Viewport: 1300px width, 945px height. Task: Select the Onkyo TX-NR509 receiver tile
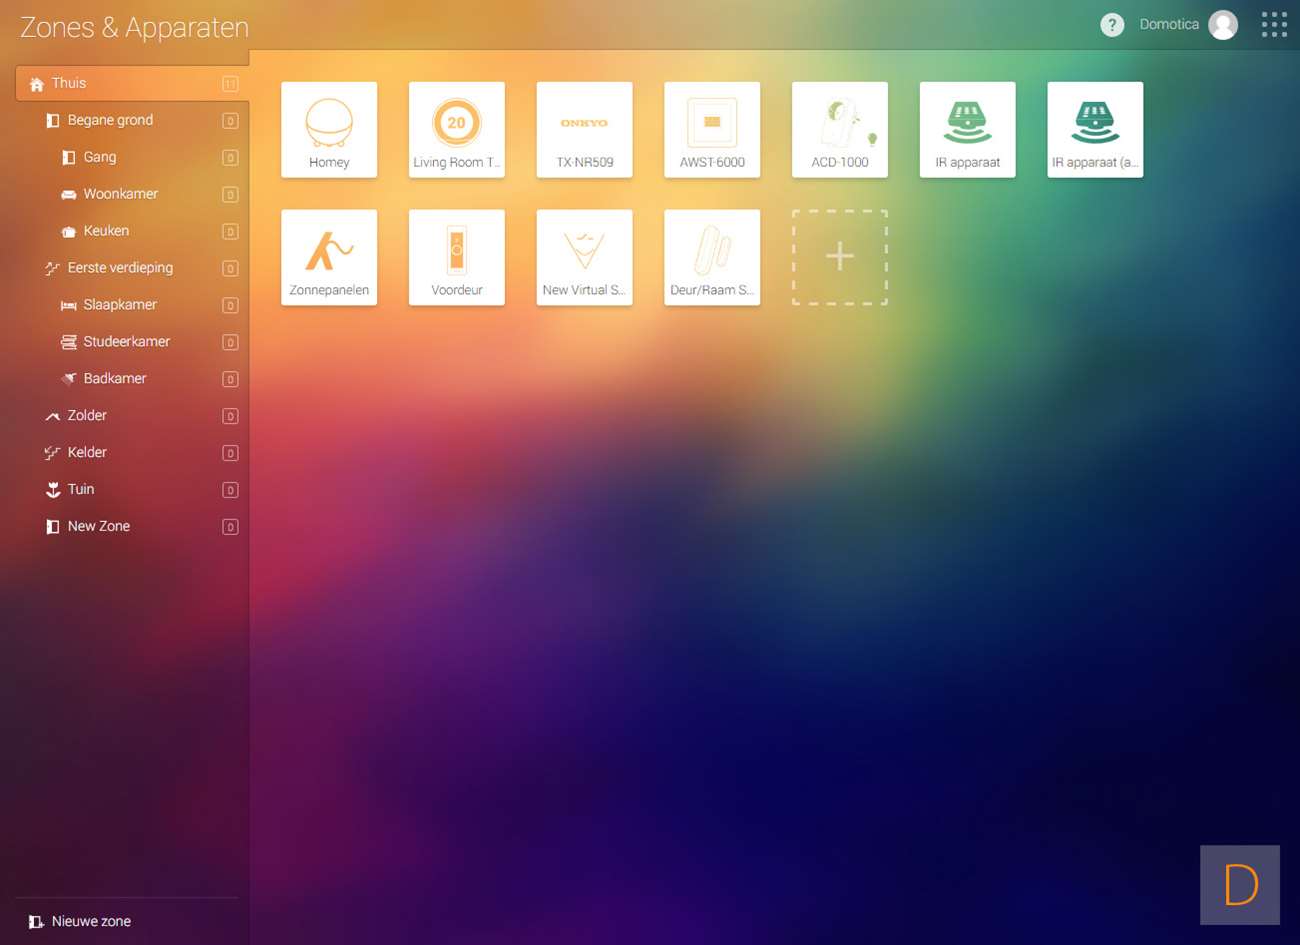point(584,130)
